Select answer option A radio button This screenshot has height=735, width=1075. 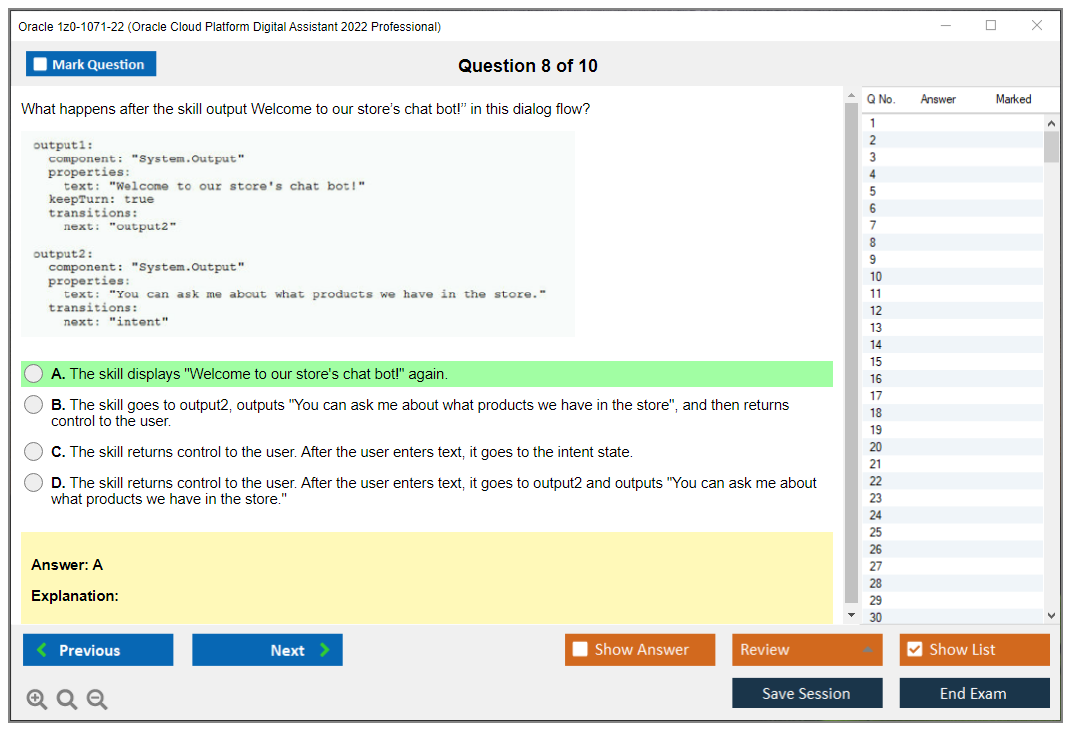[x=33, y=373]
